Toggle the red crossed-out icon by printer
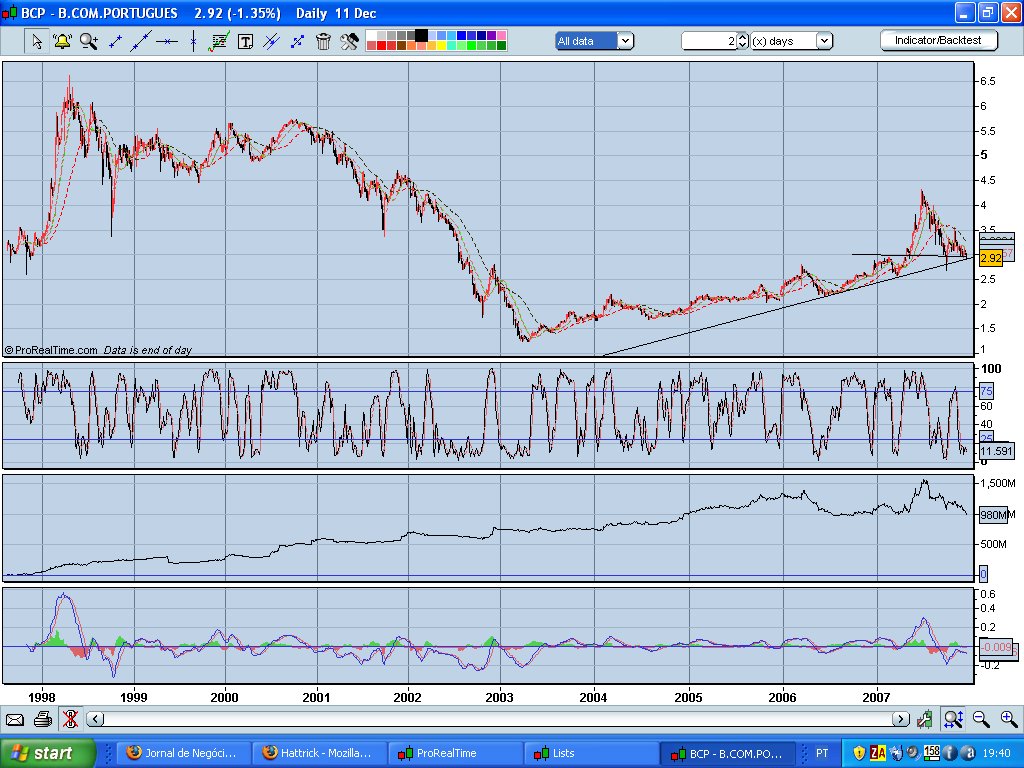Viewport: 1024px width, 768px height. pos(70,719)
